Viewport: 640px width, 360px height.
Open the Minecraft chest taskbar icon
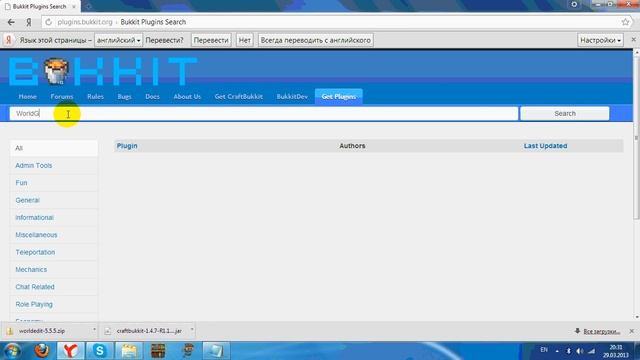click(158, 351)
